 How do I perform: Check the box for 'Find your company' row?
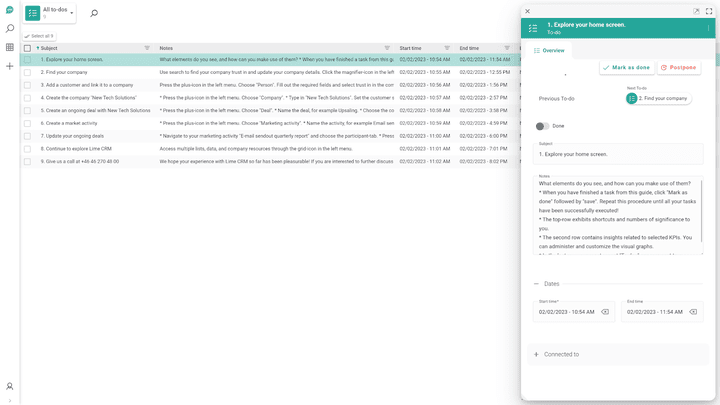coord(27,72)
